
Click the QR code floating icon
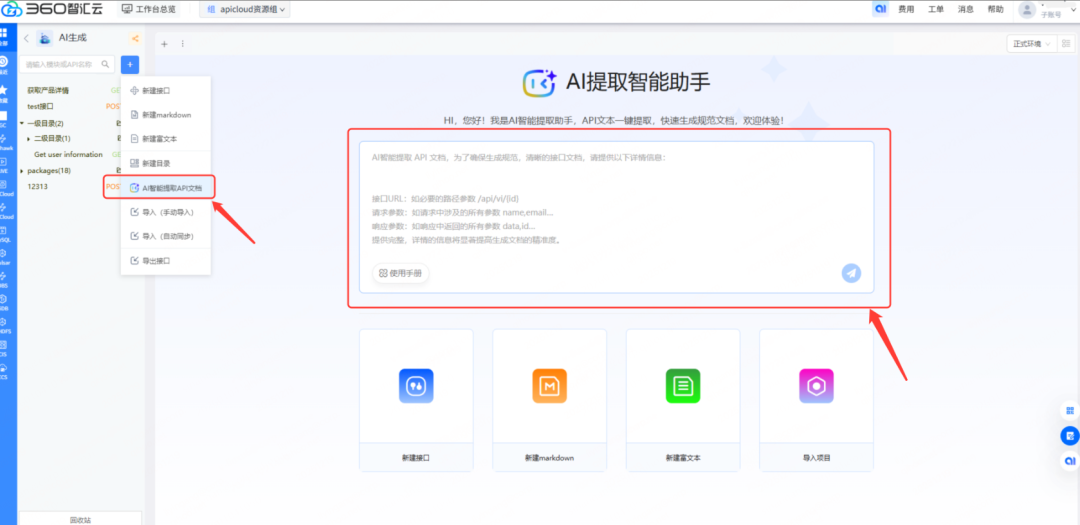click(x=1070, y=411)
